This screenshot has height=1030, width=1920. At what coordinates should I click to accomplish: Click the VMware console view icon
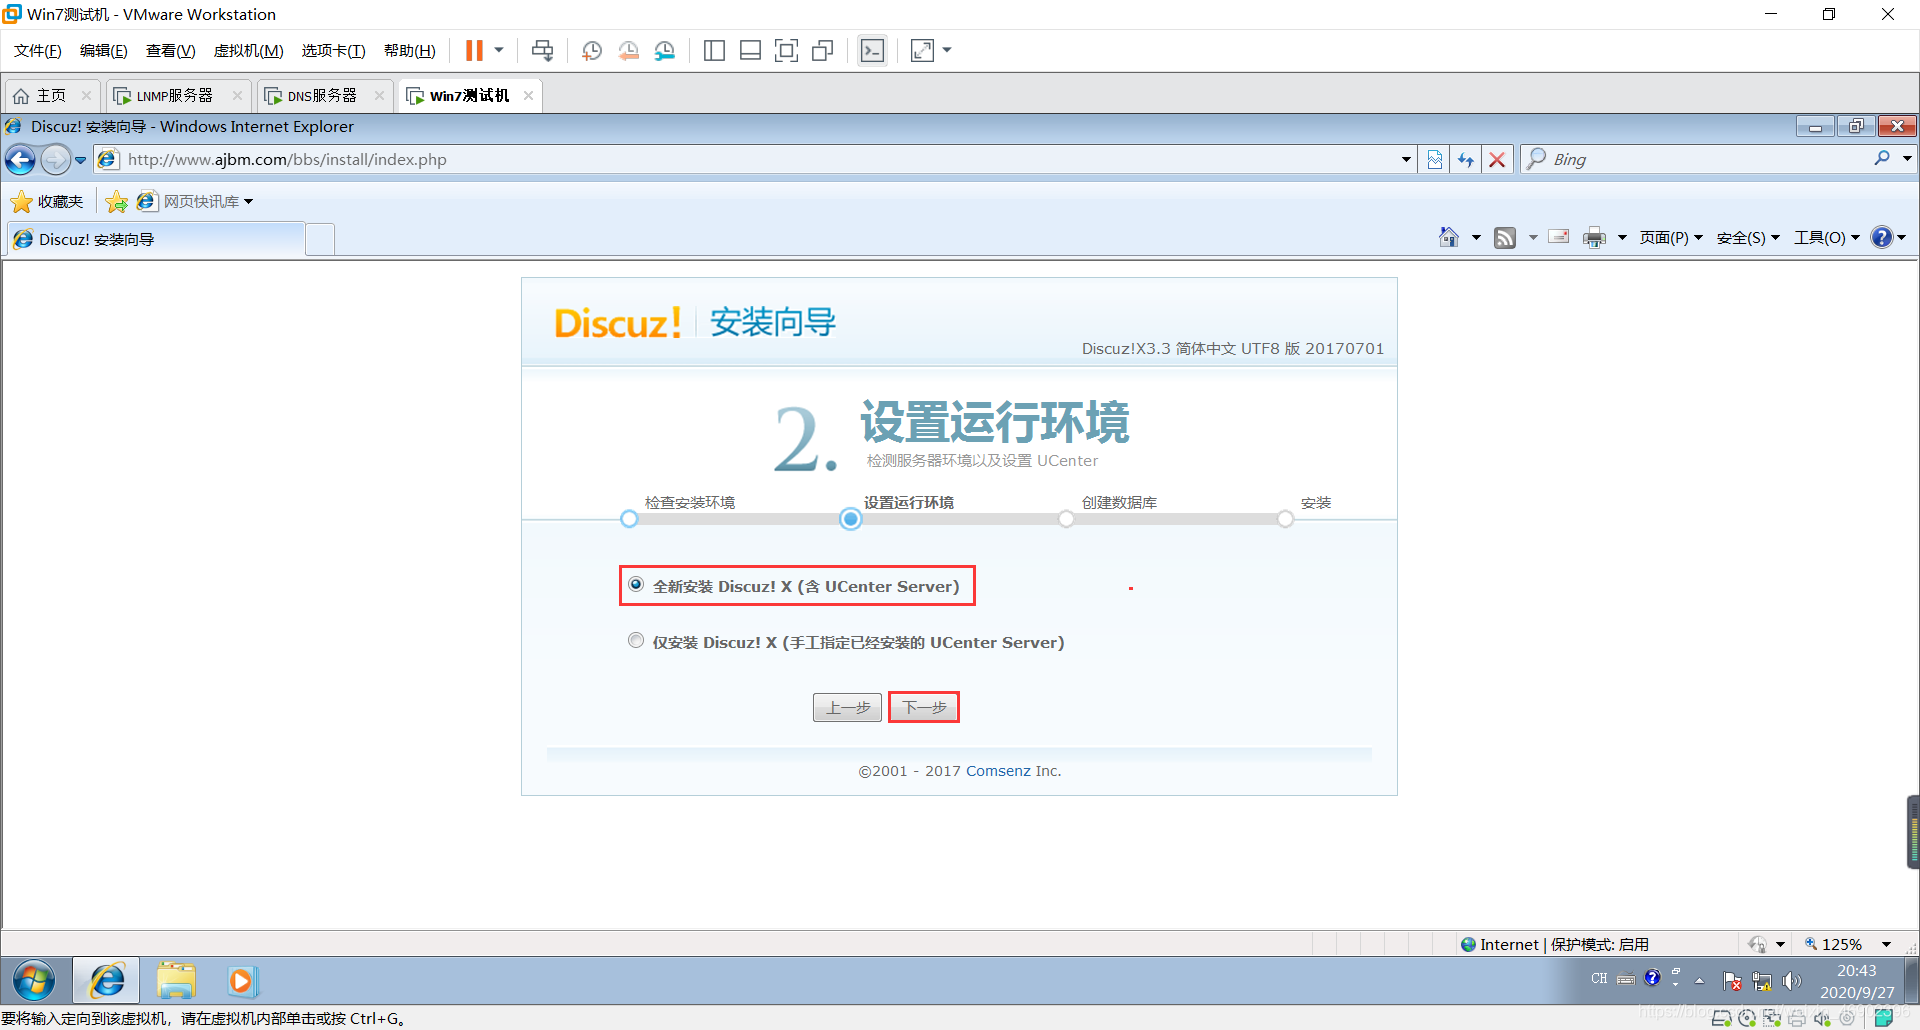click(x=872, y=50)
